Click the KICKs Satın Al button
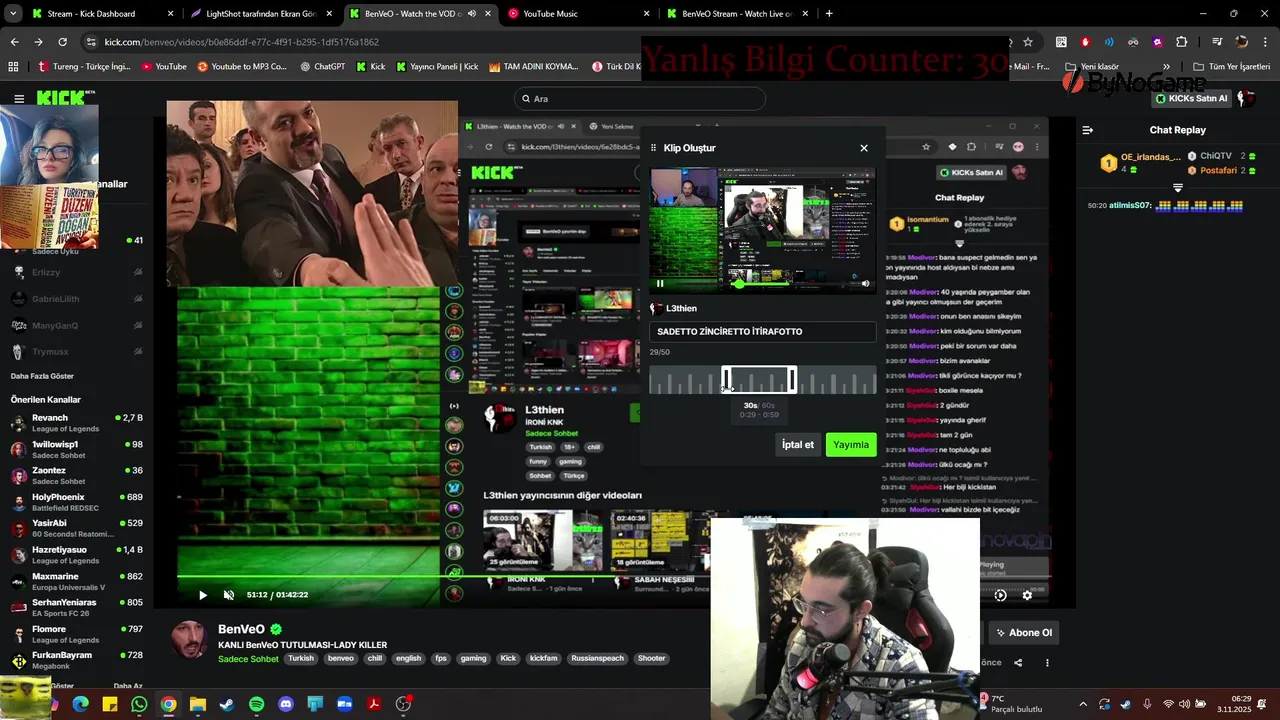 pos(1191,98)
